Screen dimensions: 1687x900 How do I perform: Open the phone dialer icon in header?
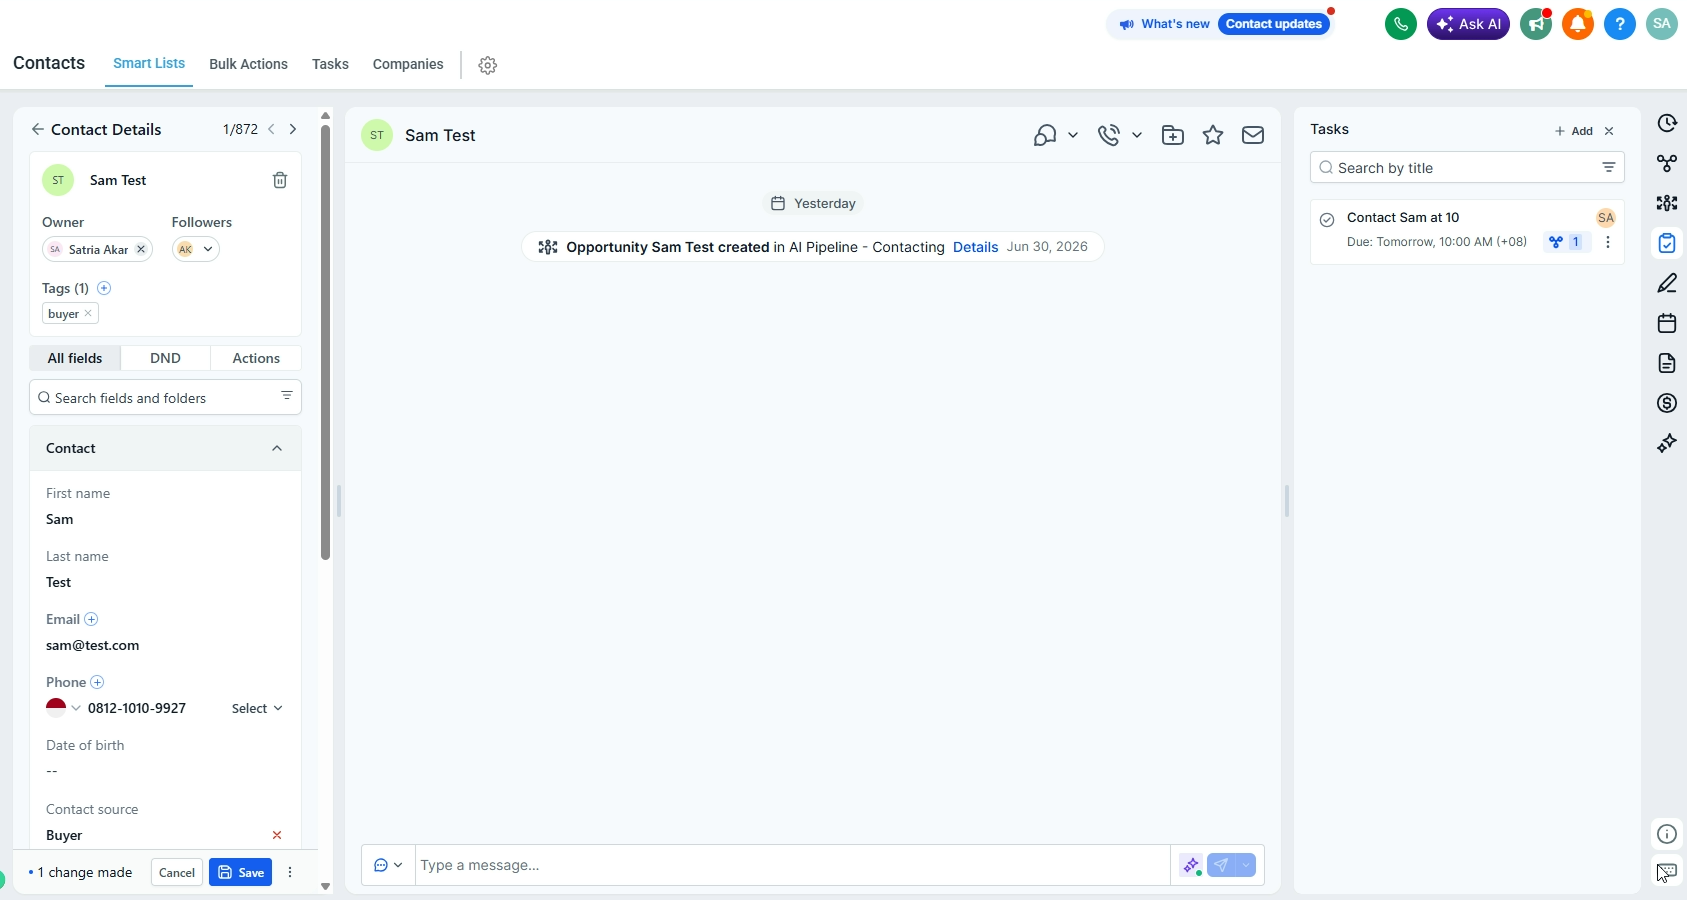1400,24
